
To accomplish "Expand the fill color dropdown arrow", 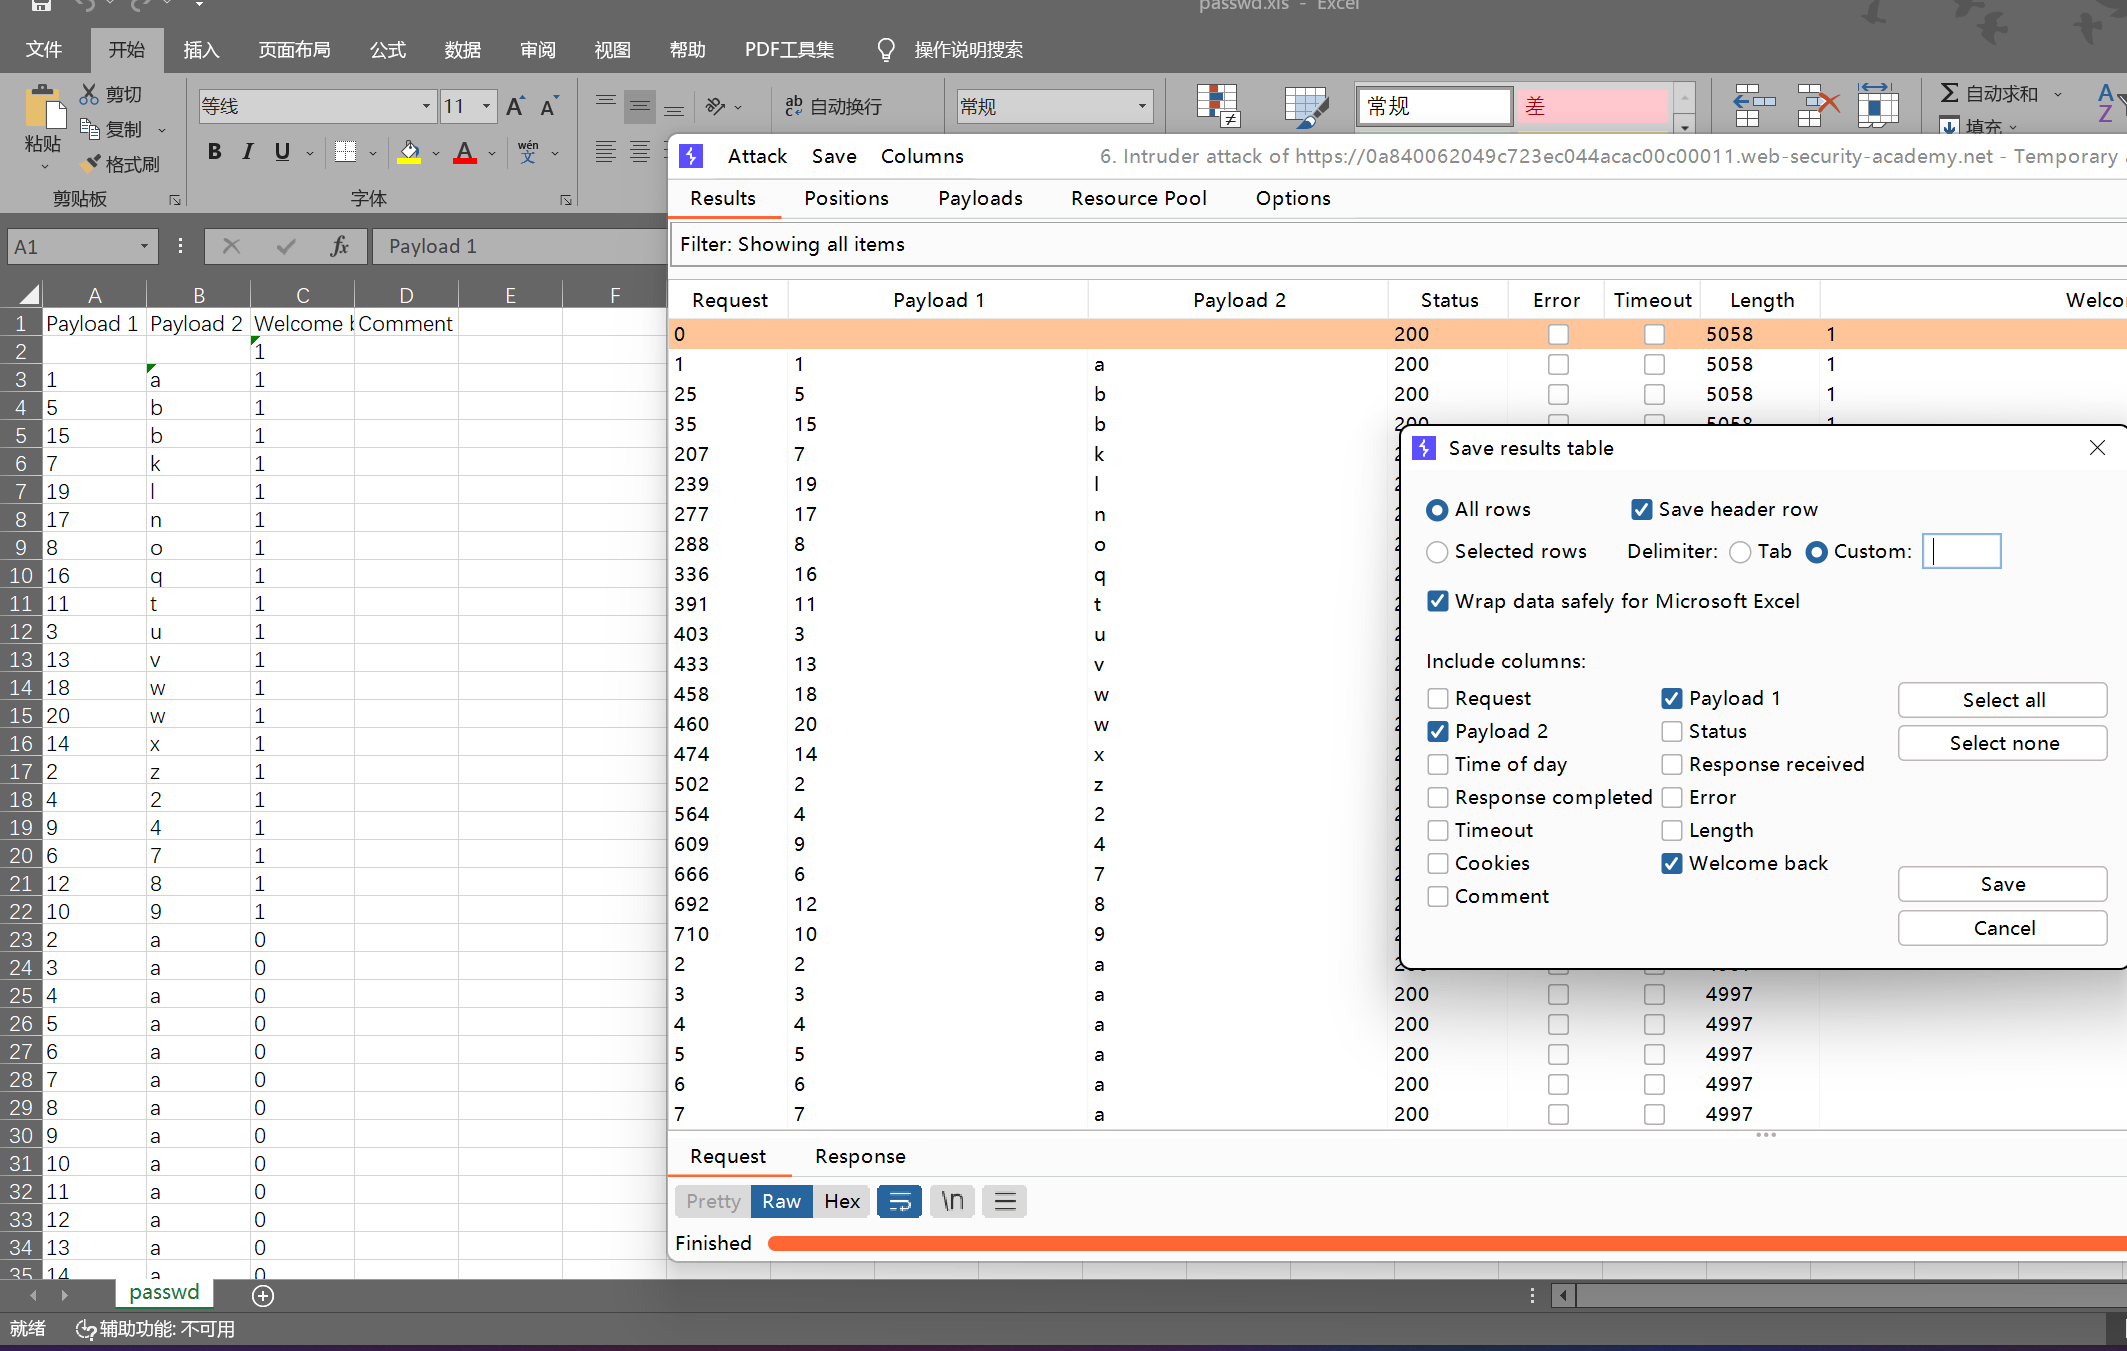I will 436,153.
